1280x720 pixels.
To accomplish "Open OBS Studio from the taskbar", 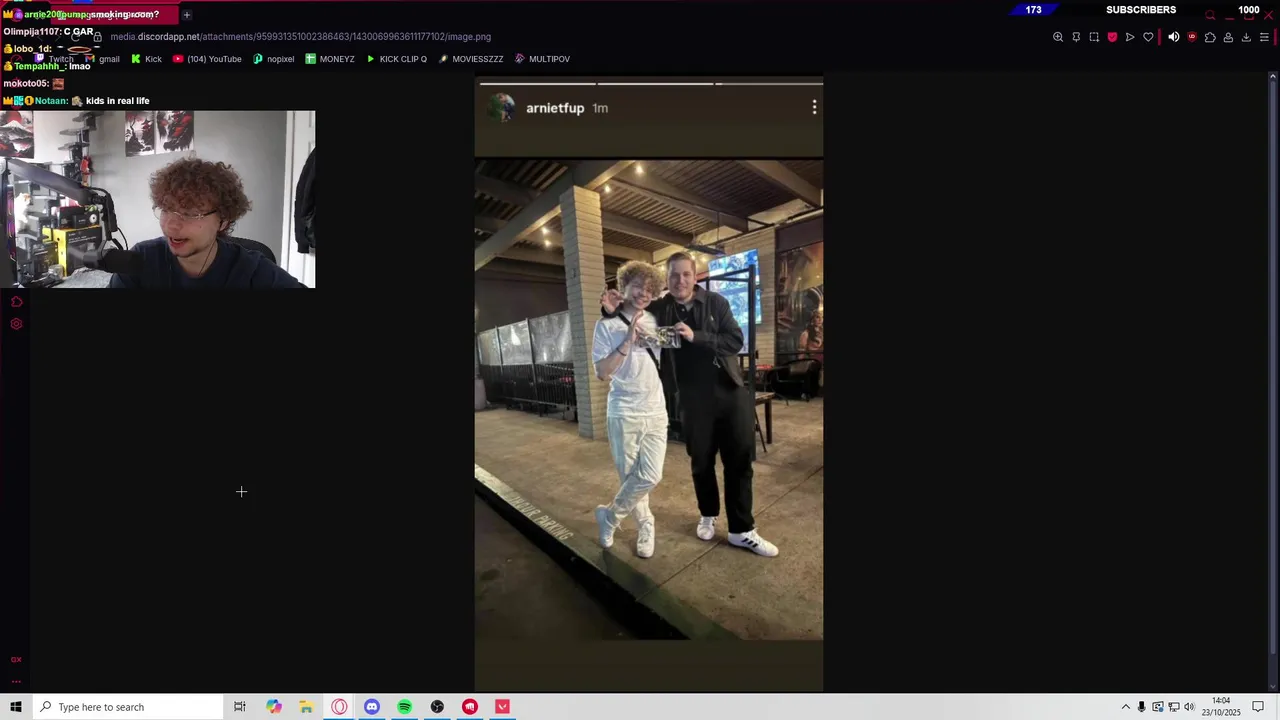I will (437, 707).
